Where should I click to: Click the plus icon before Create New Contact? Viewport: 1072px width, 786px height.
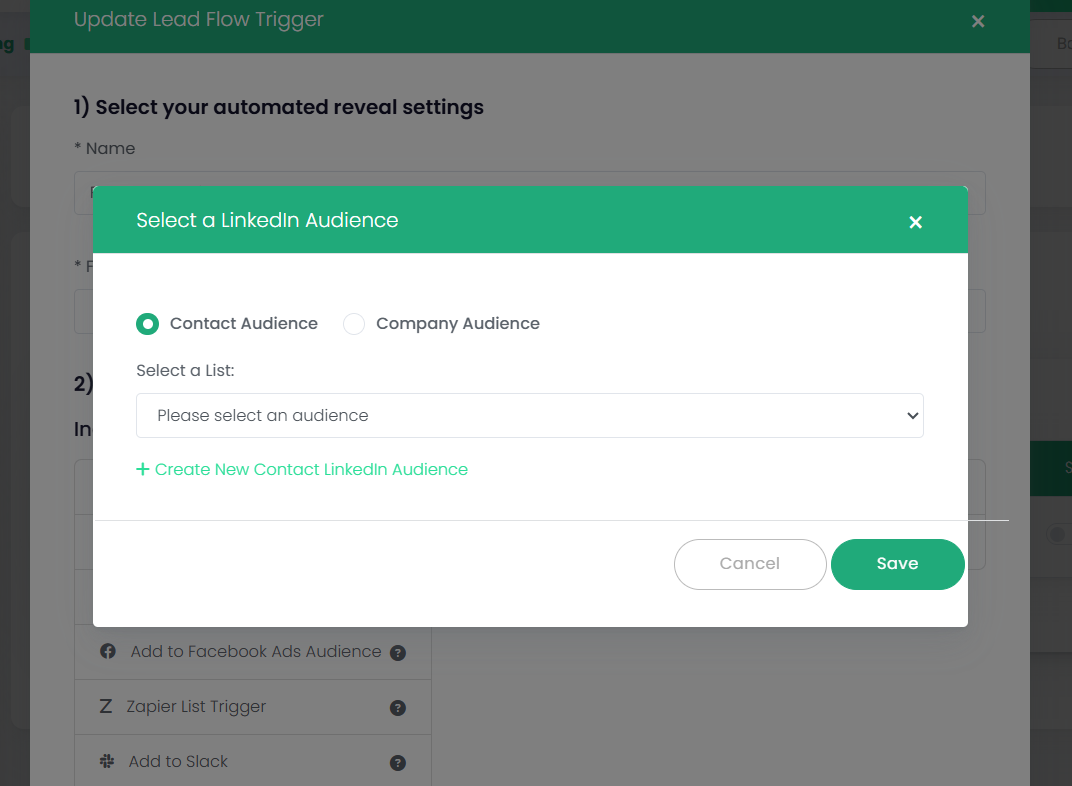coord(143,469)
